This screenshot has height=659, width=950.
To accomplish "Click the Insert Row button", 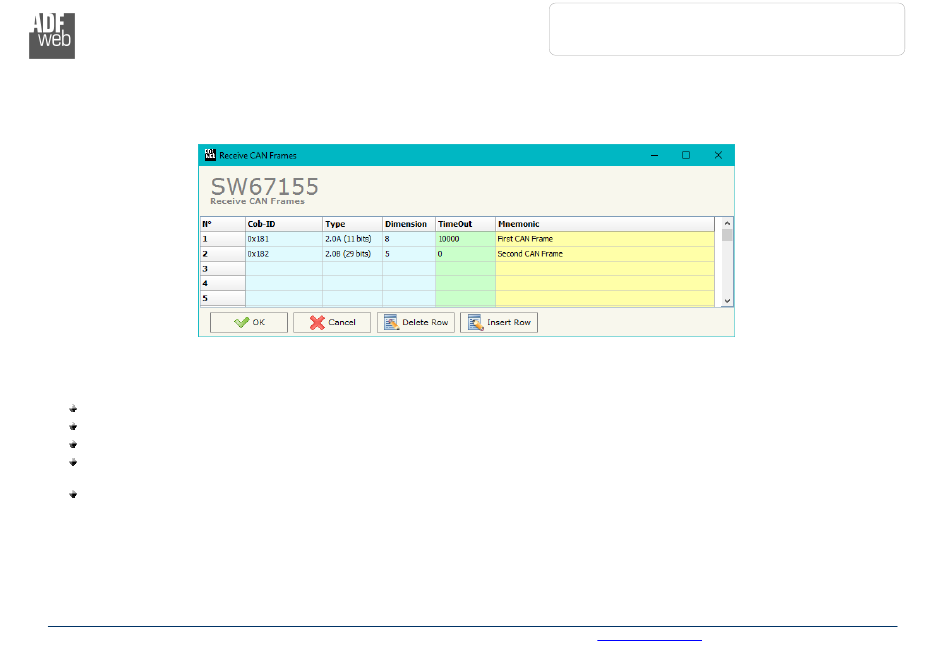I will [x=499, y=322].
